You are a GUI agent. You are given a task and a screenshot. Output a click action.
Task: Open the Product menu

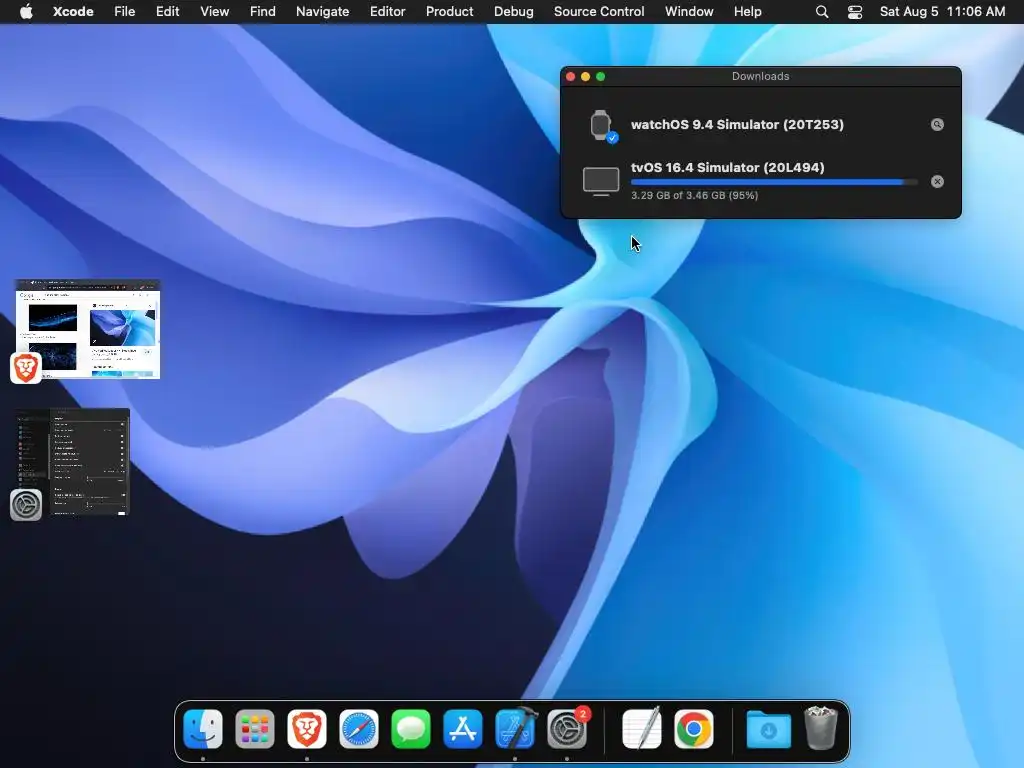tap(449, 12)
